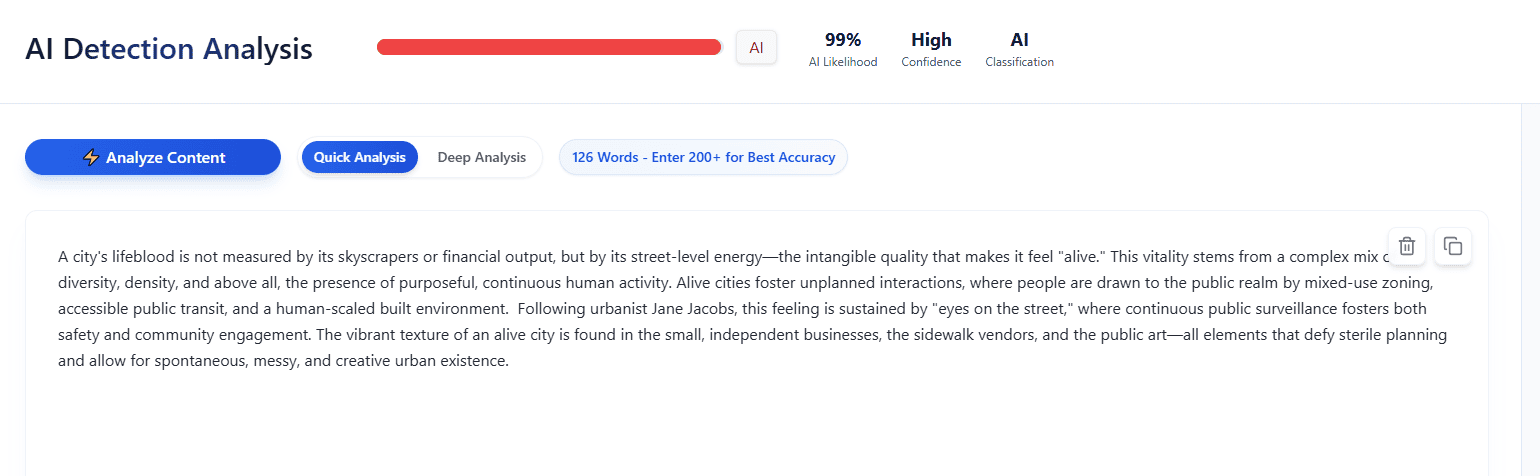Click the "AI Likelihood" caption
The image size is (1540, 476).
(x=843, y=62)
